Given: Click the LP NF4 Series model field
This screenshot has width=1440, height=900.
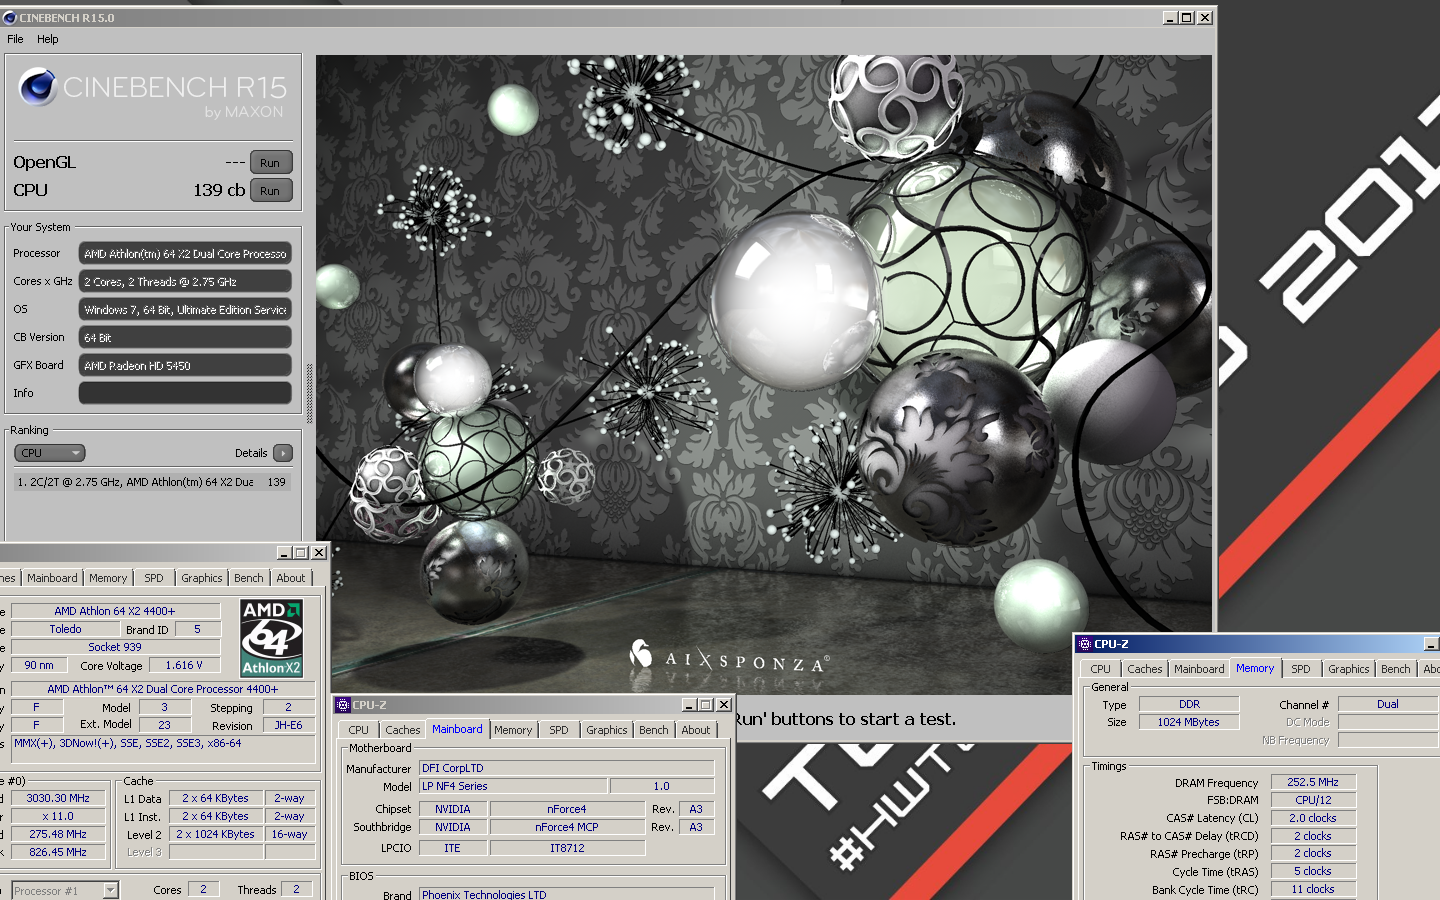Looking at the screenshot, I should [x=513, y=786].
